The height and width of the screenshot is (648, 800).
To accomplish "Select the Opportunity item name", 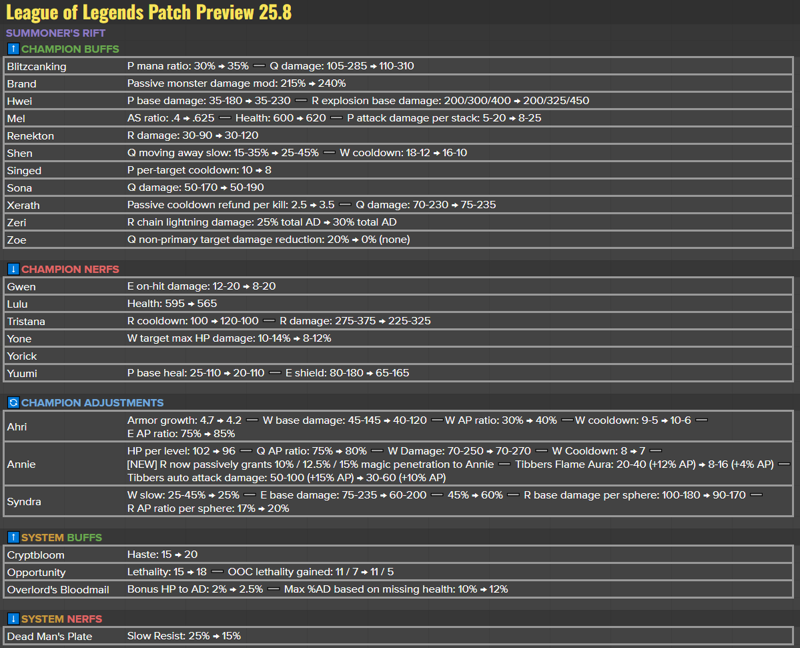I will pos(36,572).
